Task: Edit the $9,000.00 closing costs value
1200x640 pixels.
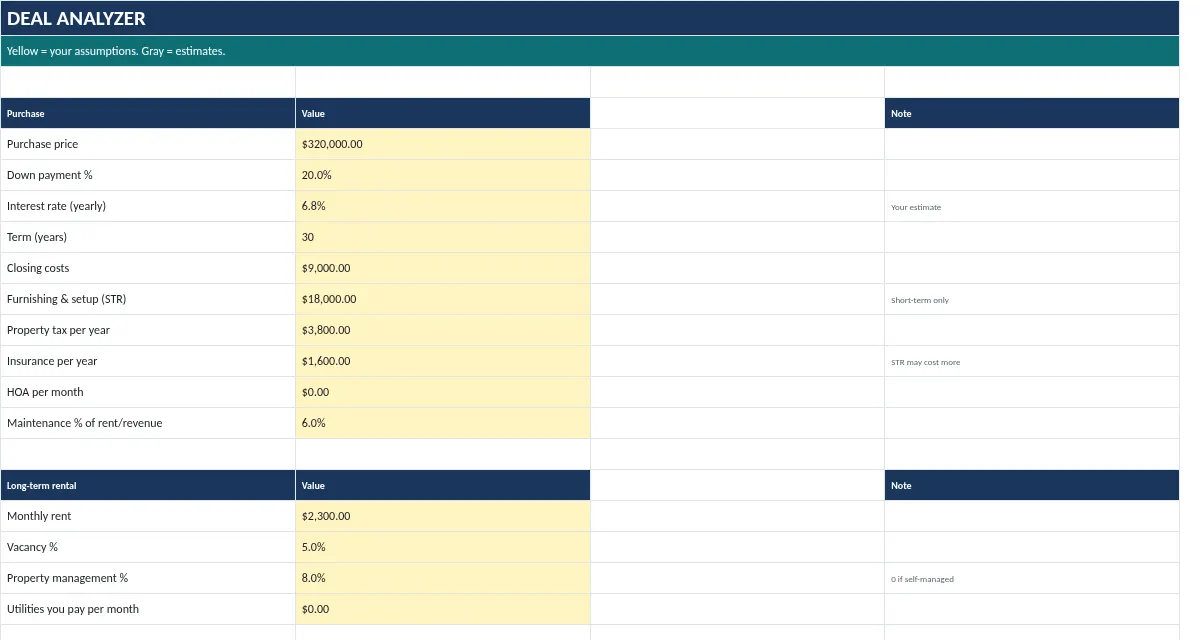Action: [443, 268]
